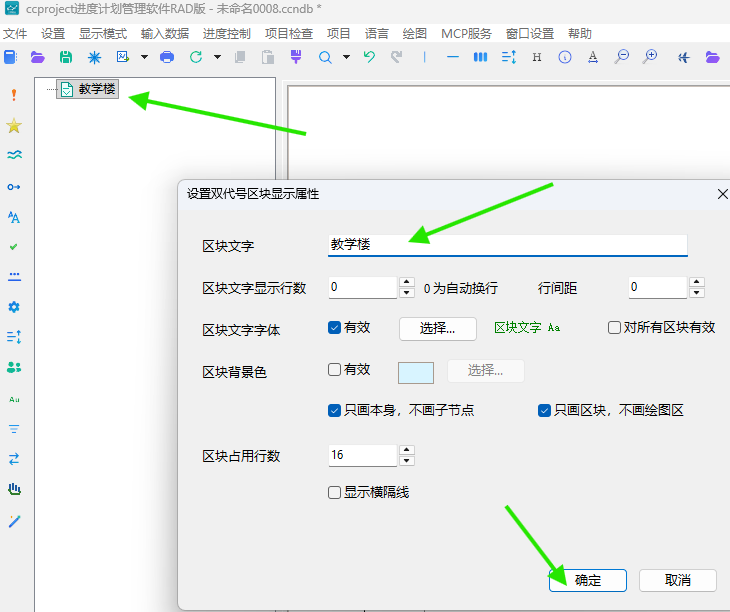Decrease 行间距 value with down arrow
This screenshot has height=612, width=730.
tap(697, 293)
